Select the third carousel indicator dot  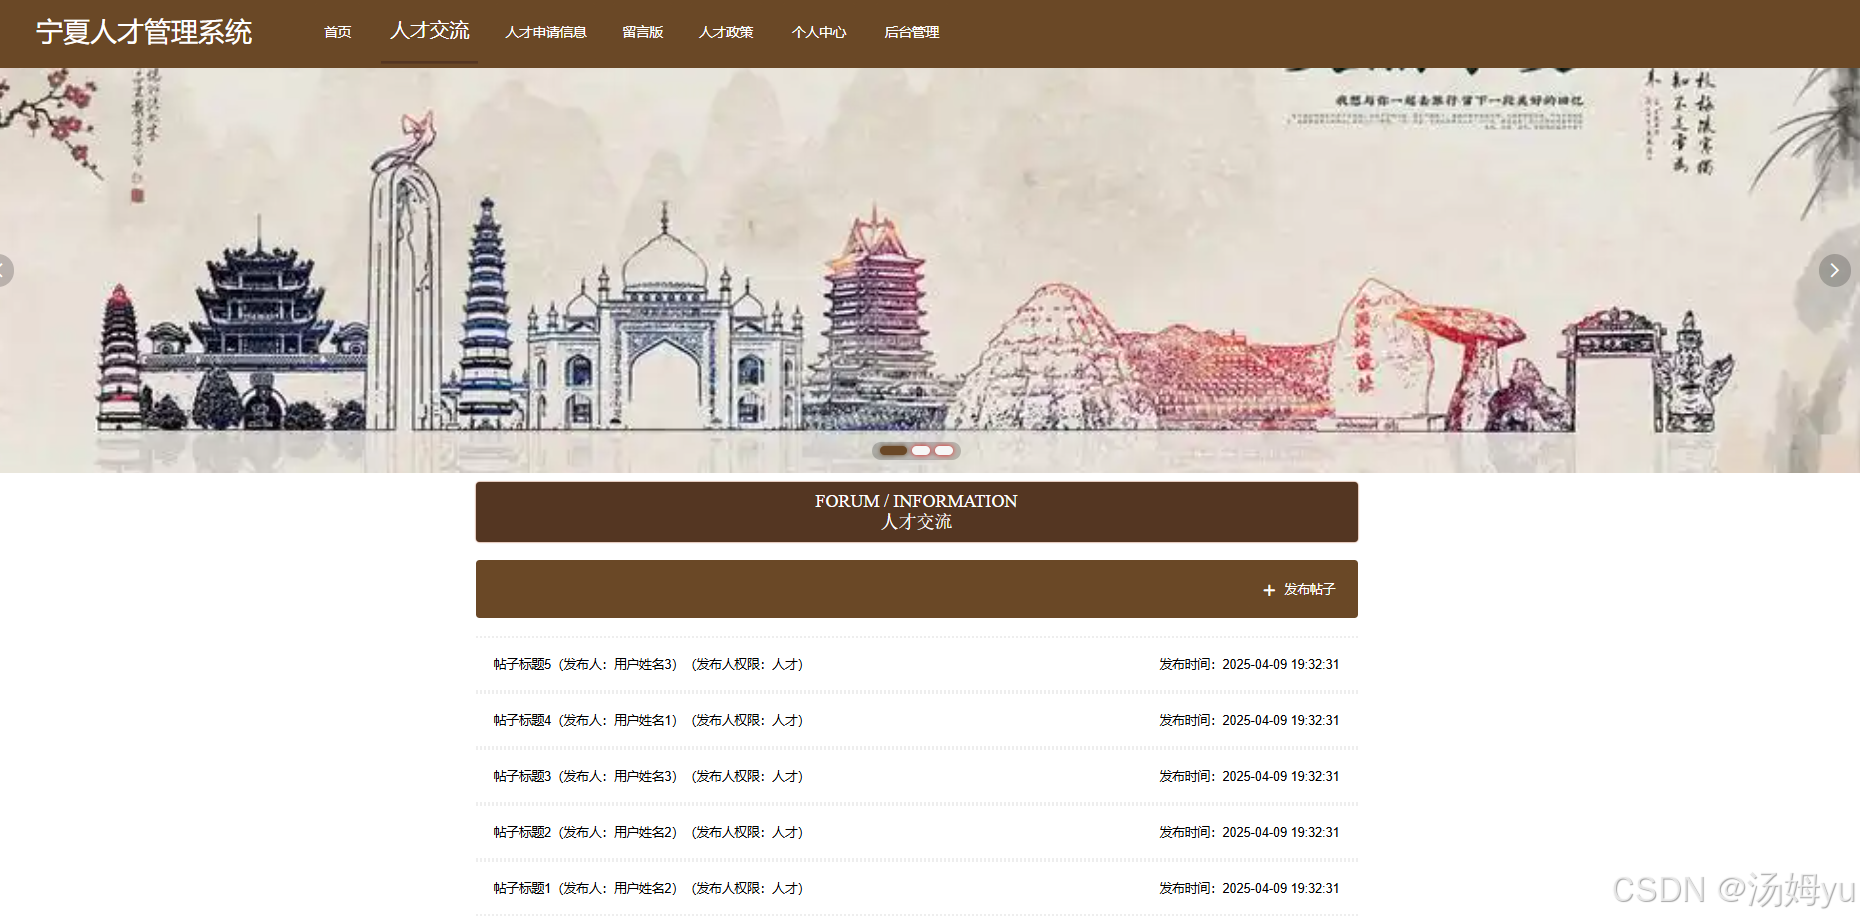coord(944,451)
